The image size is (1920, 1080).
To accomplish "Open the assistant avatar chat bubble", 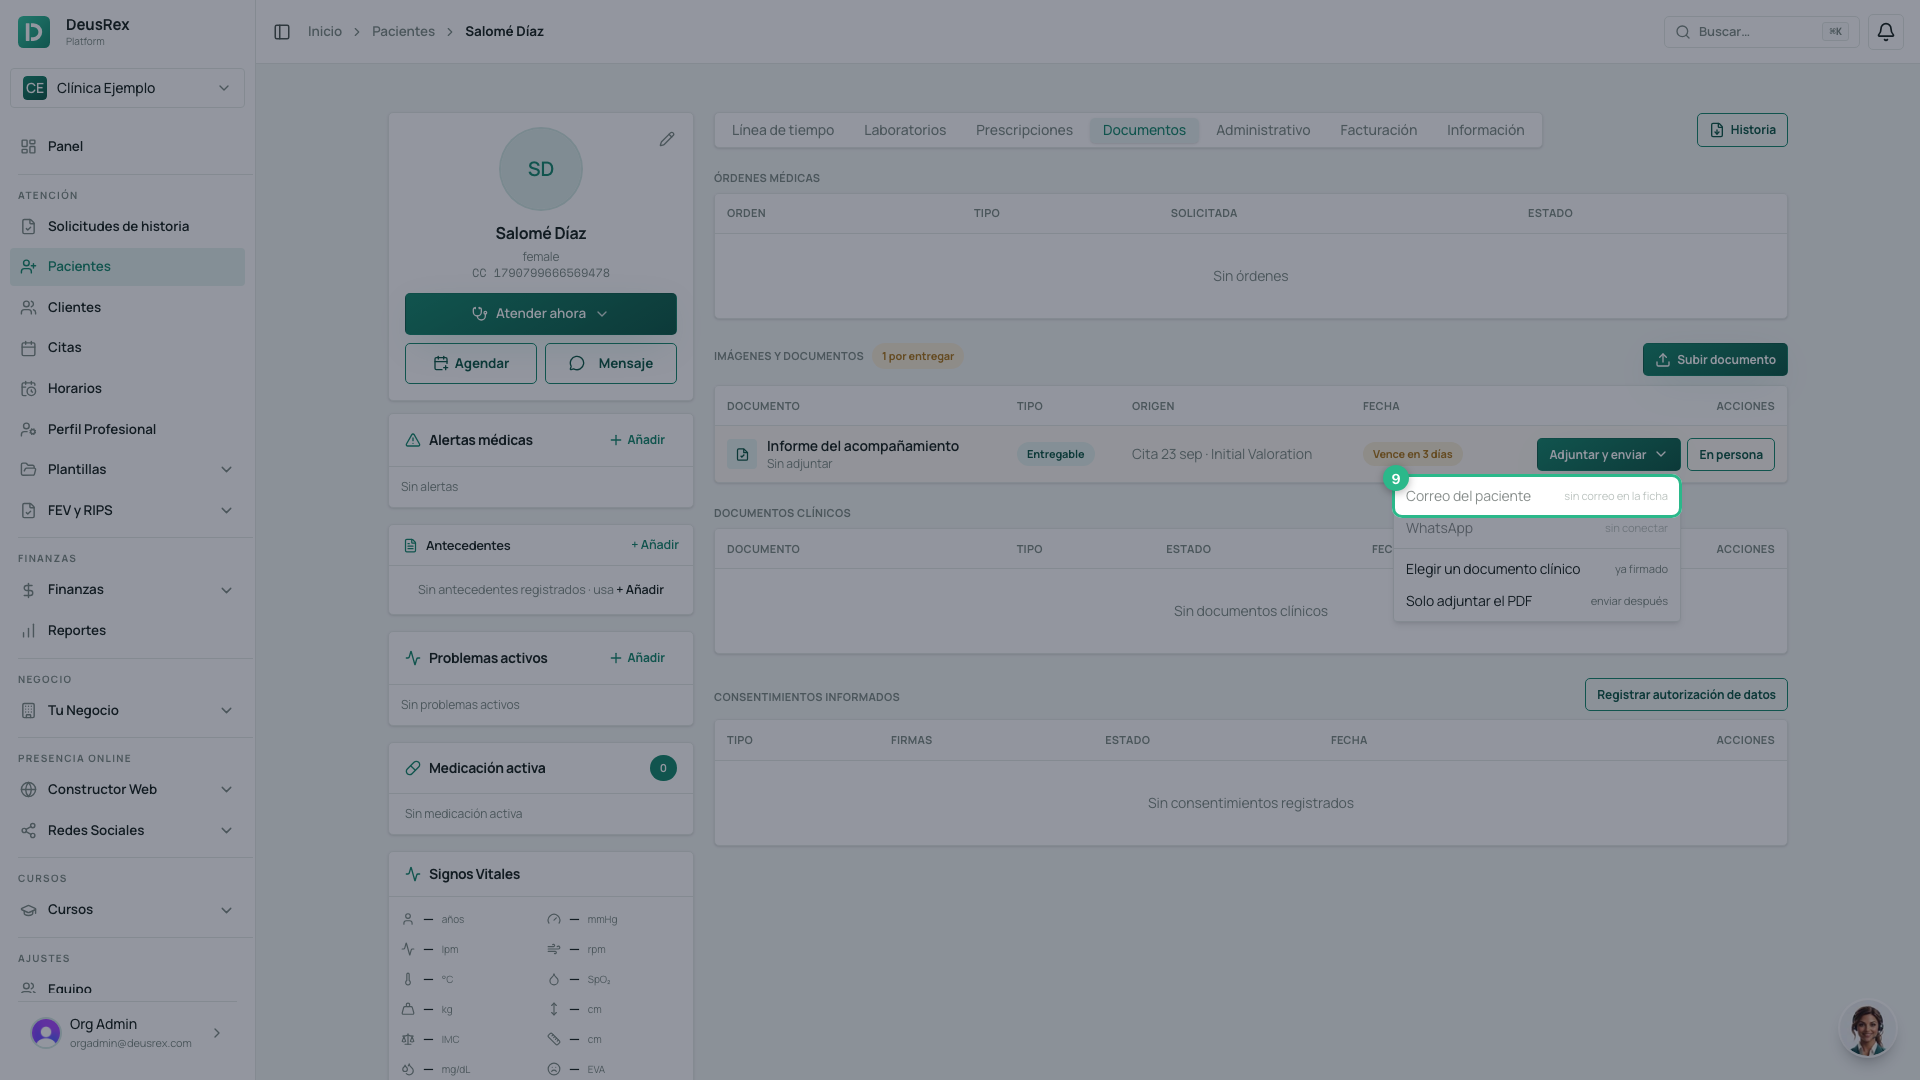I will (1867, 1030).
